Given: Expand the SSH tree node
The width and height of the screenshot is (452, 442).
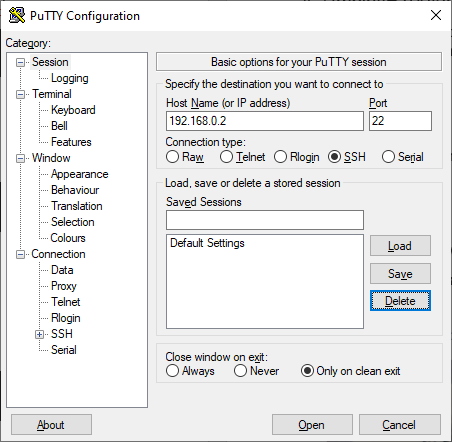Looking at the screenshot, I should tap(40, 334).
